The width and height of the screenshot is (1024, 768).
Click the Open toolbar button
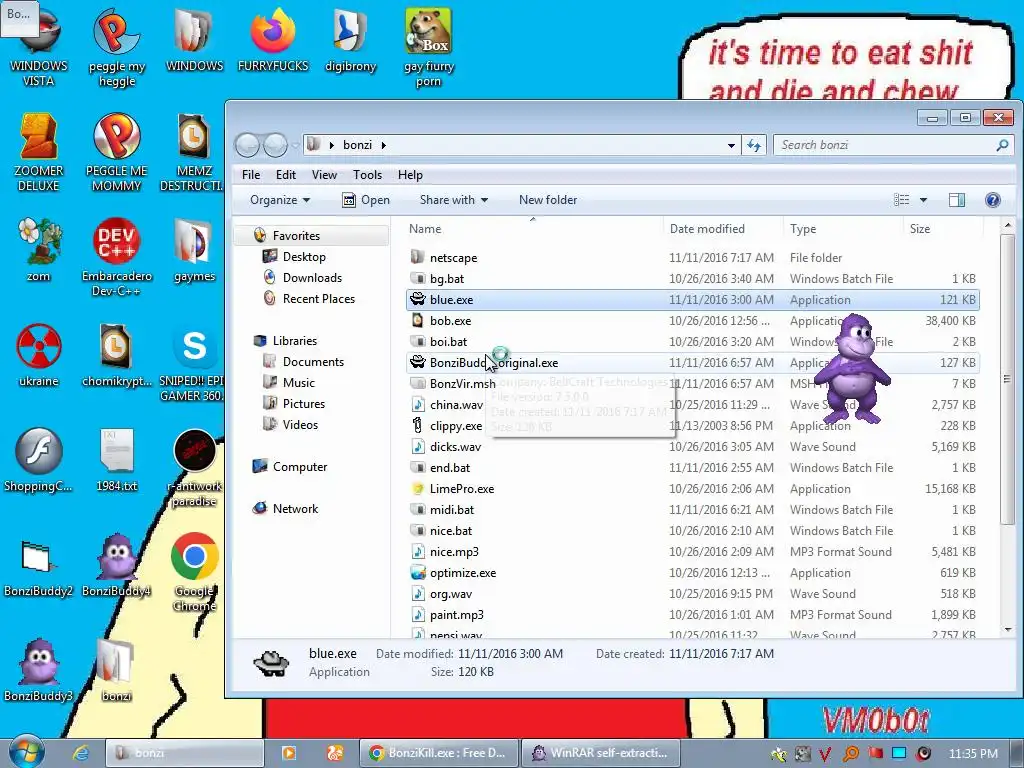point(366,200)
